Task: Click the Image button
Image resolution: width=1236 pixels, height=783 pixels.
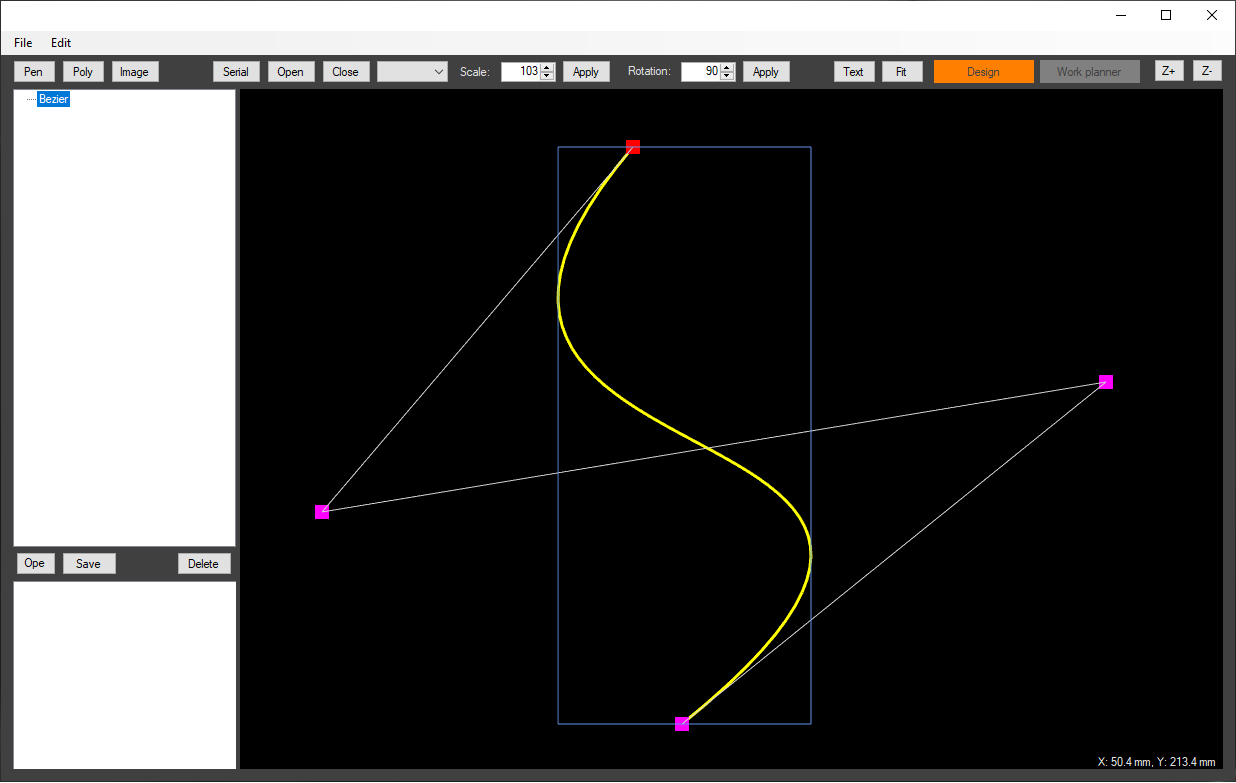Action: 134,71
